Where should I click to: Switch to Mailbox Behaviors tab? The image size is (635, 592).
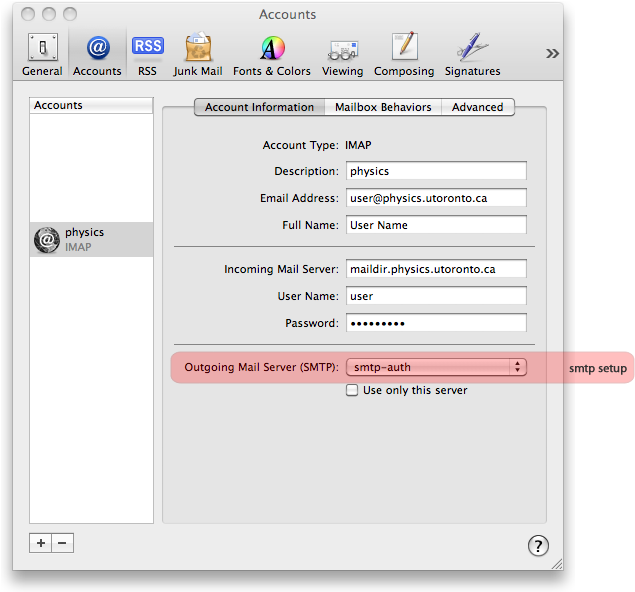click(x=383, y=107)
